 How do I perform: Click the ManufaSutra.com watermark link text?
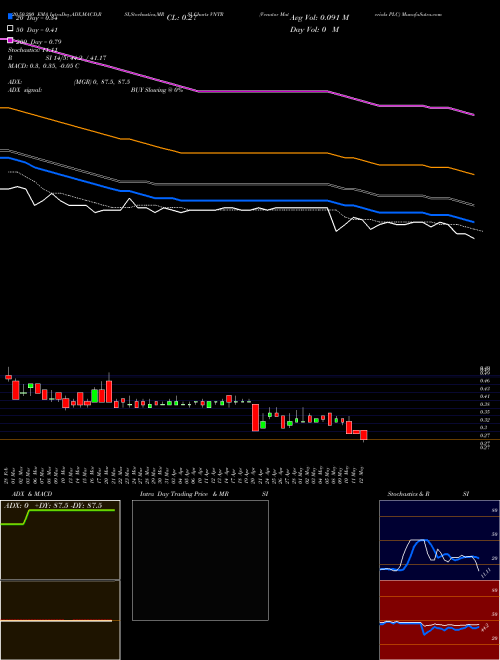click(x=422, y=14)
